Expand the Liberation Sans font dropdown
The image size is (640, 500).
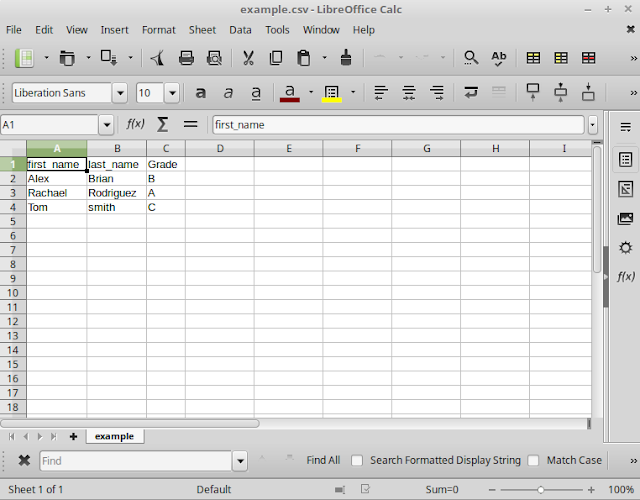point(120,93)
